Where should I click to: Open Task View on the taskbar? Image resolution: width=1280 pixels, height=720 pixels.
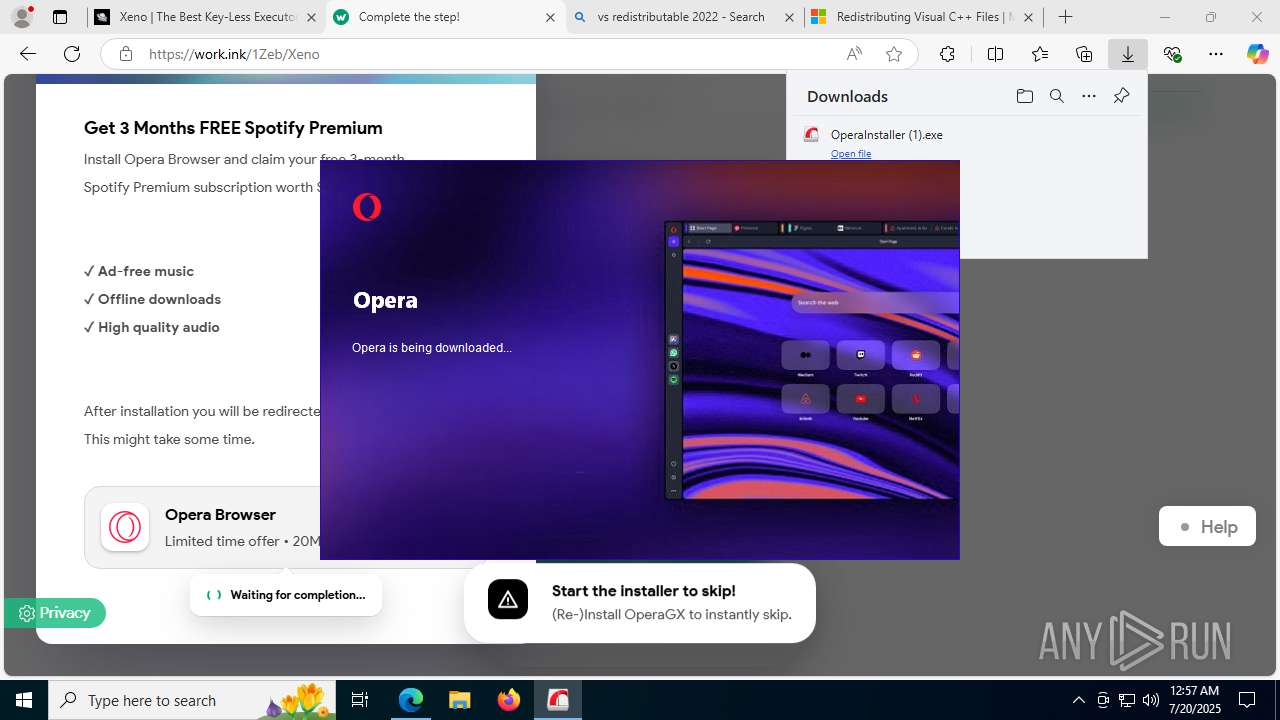tap(361, 700)
